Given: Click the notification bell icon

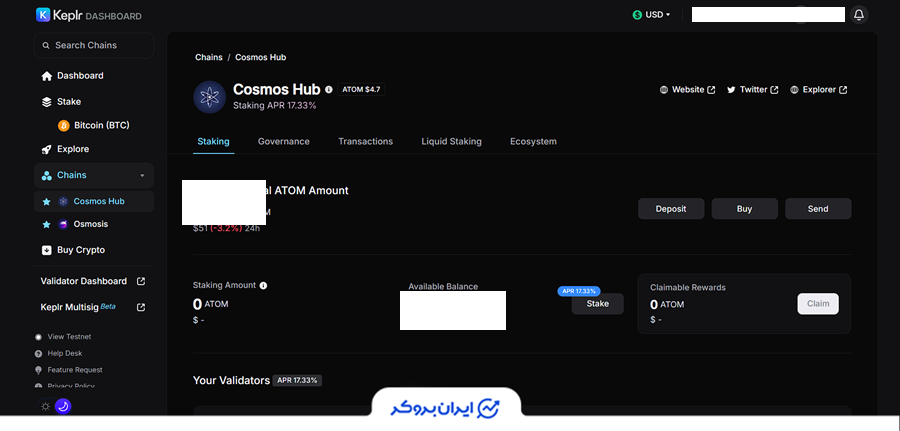Looking at the screenshot, I should point(859,15).
